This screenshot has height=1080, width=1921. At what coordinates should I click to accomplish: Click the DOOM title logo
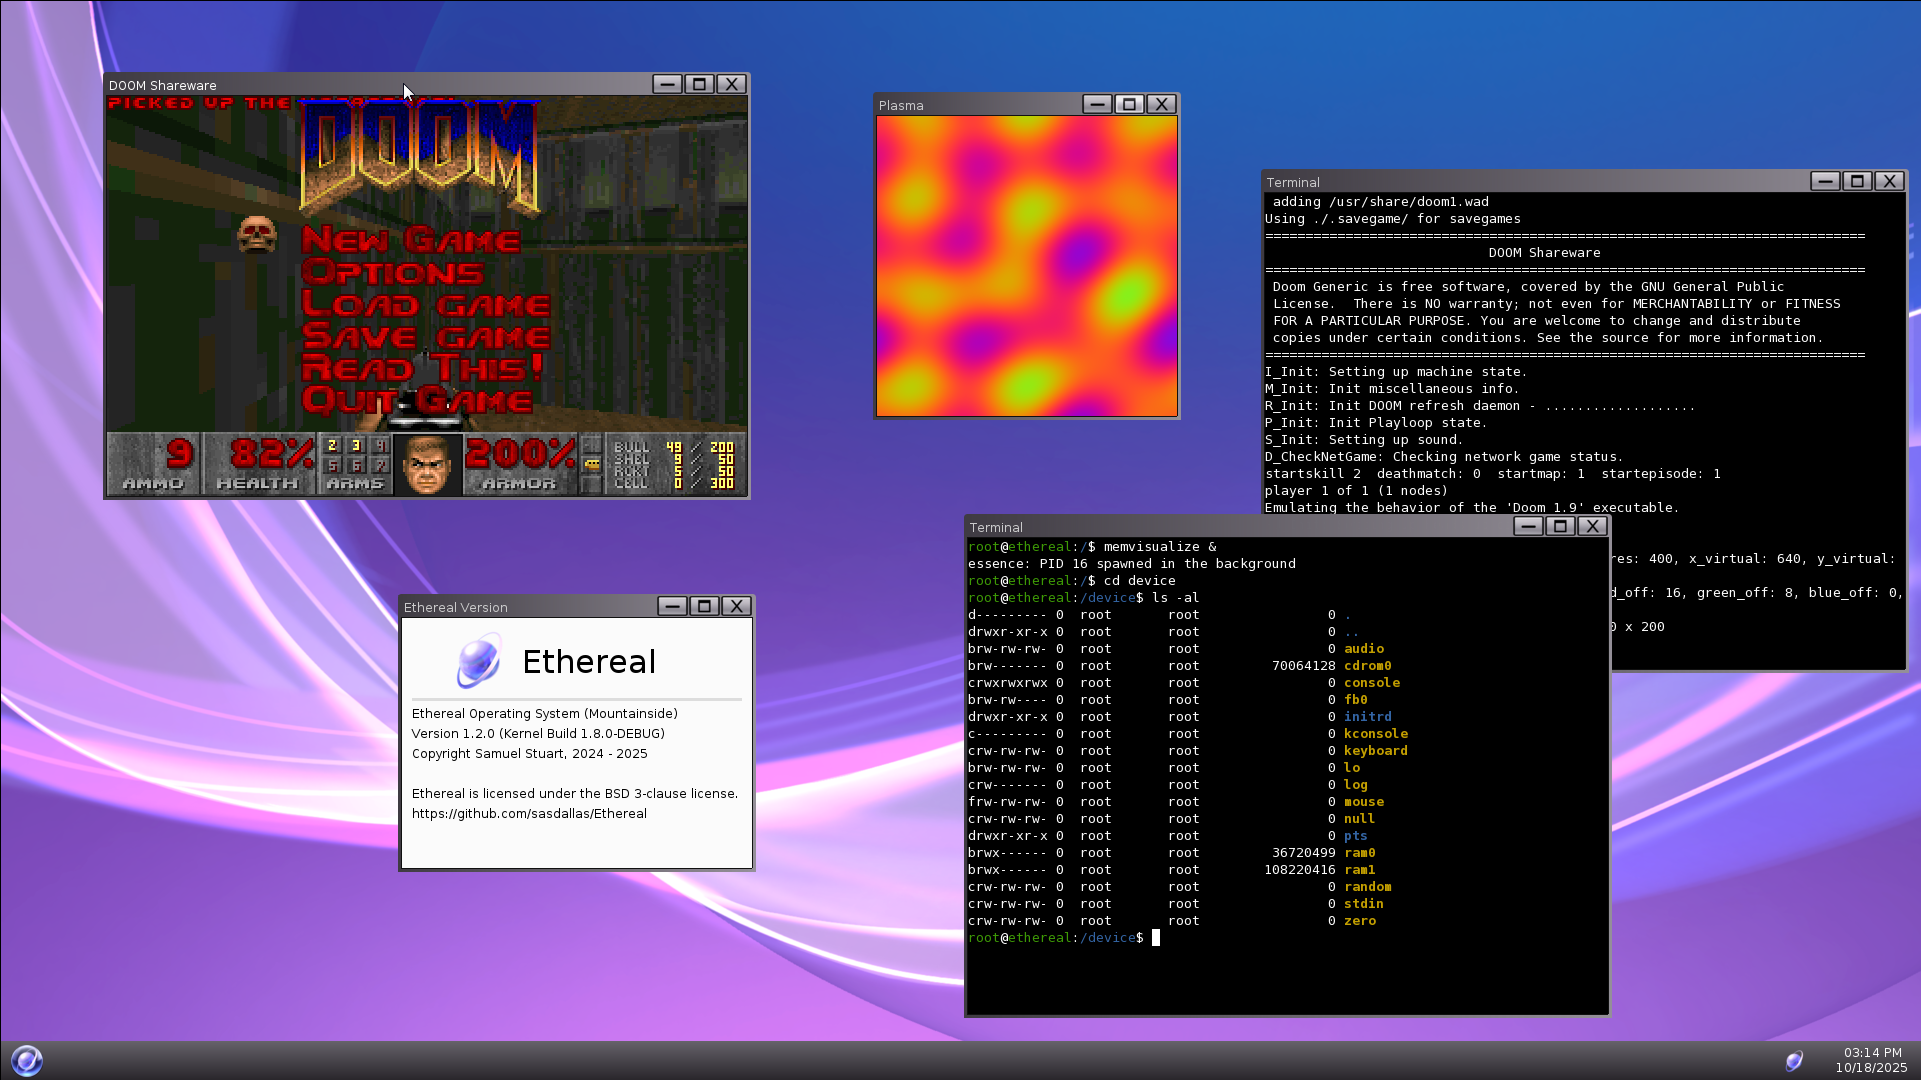tap(420, 155)
